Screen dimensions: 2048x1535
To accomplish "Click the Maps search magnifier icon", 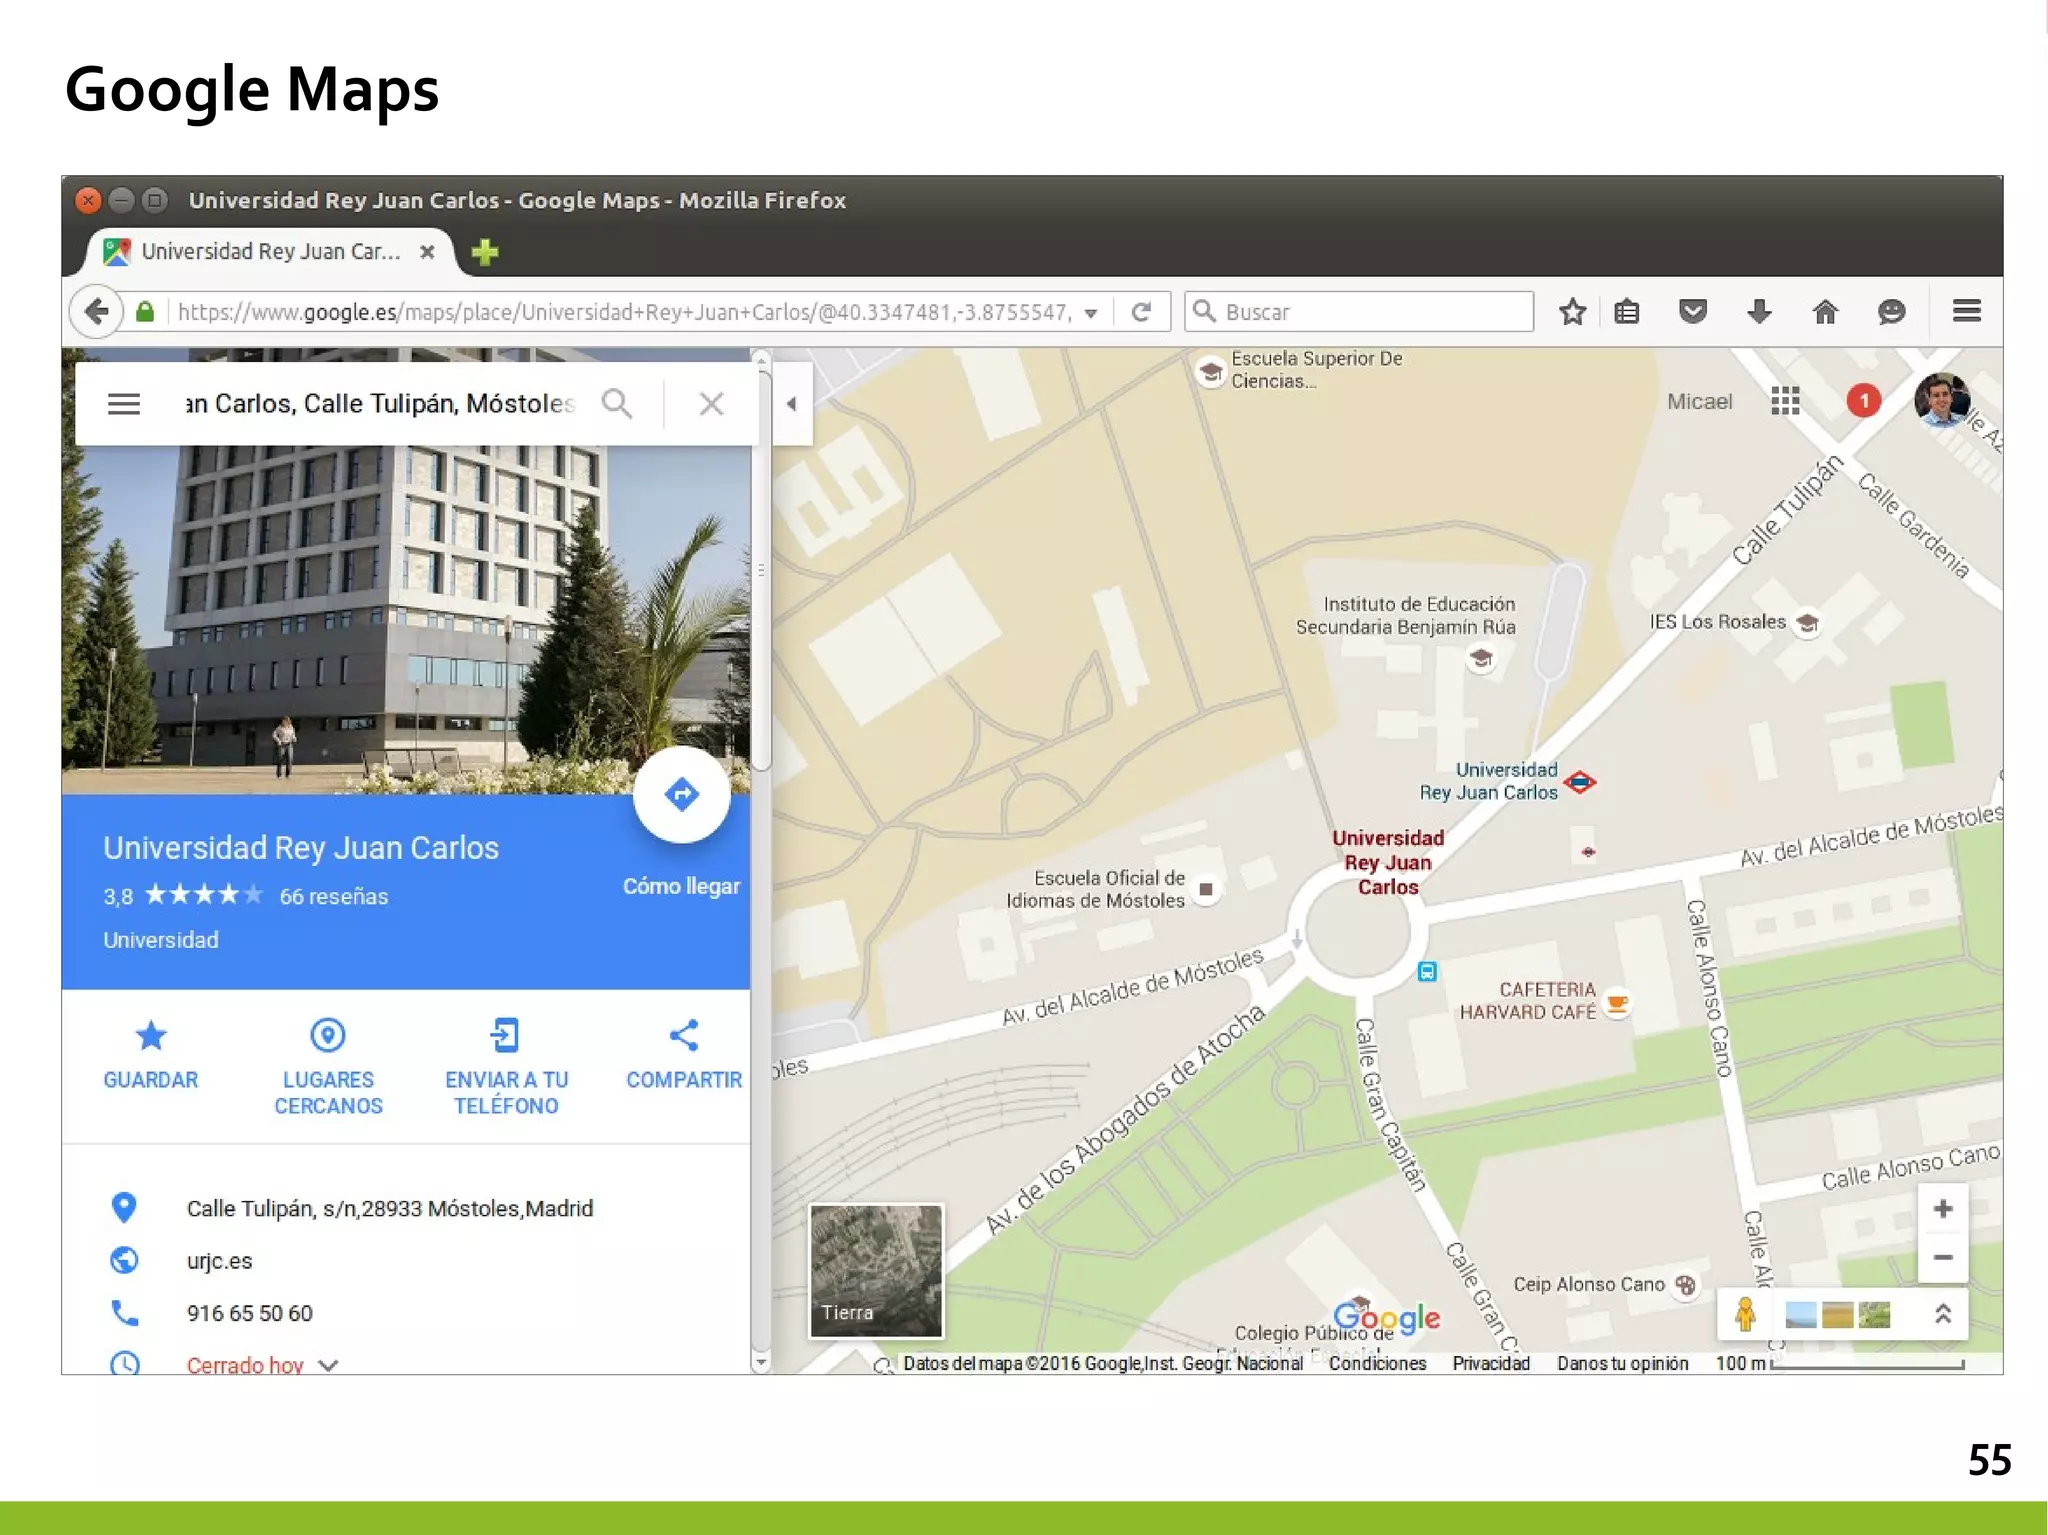I will [617, 404].
